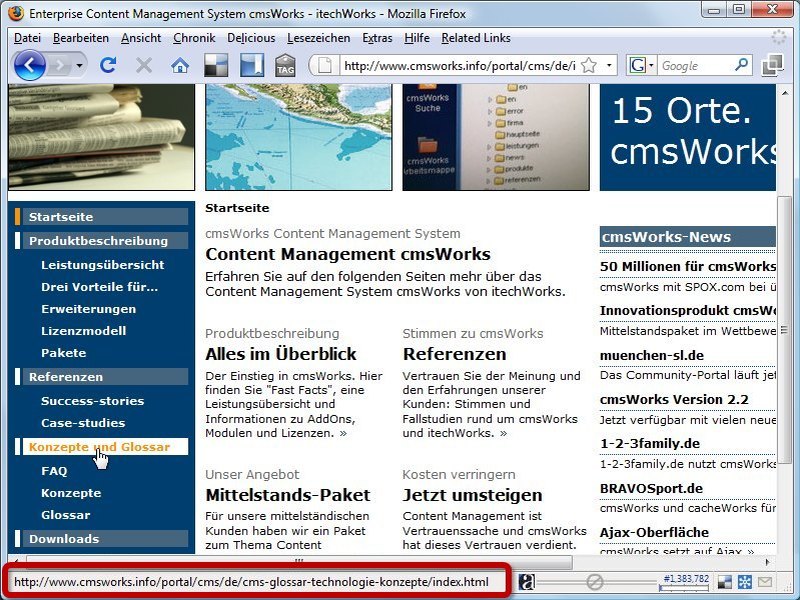This screenshot has width=800, height=600.
Task: Click the greyed Forward arrow button
Action: pyautogui.click(x=60, y=65)
